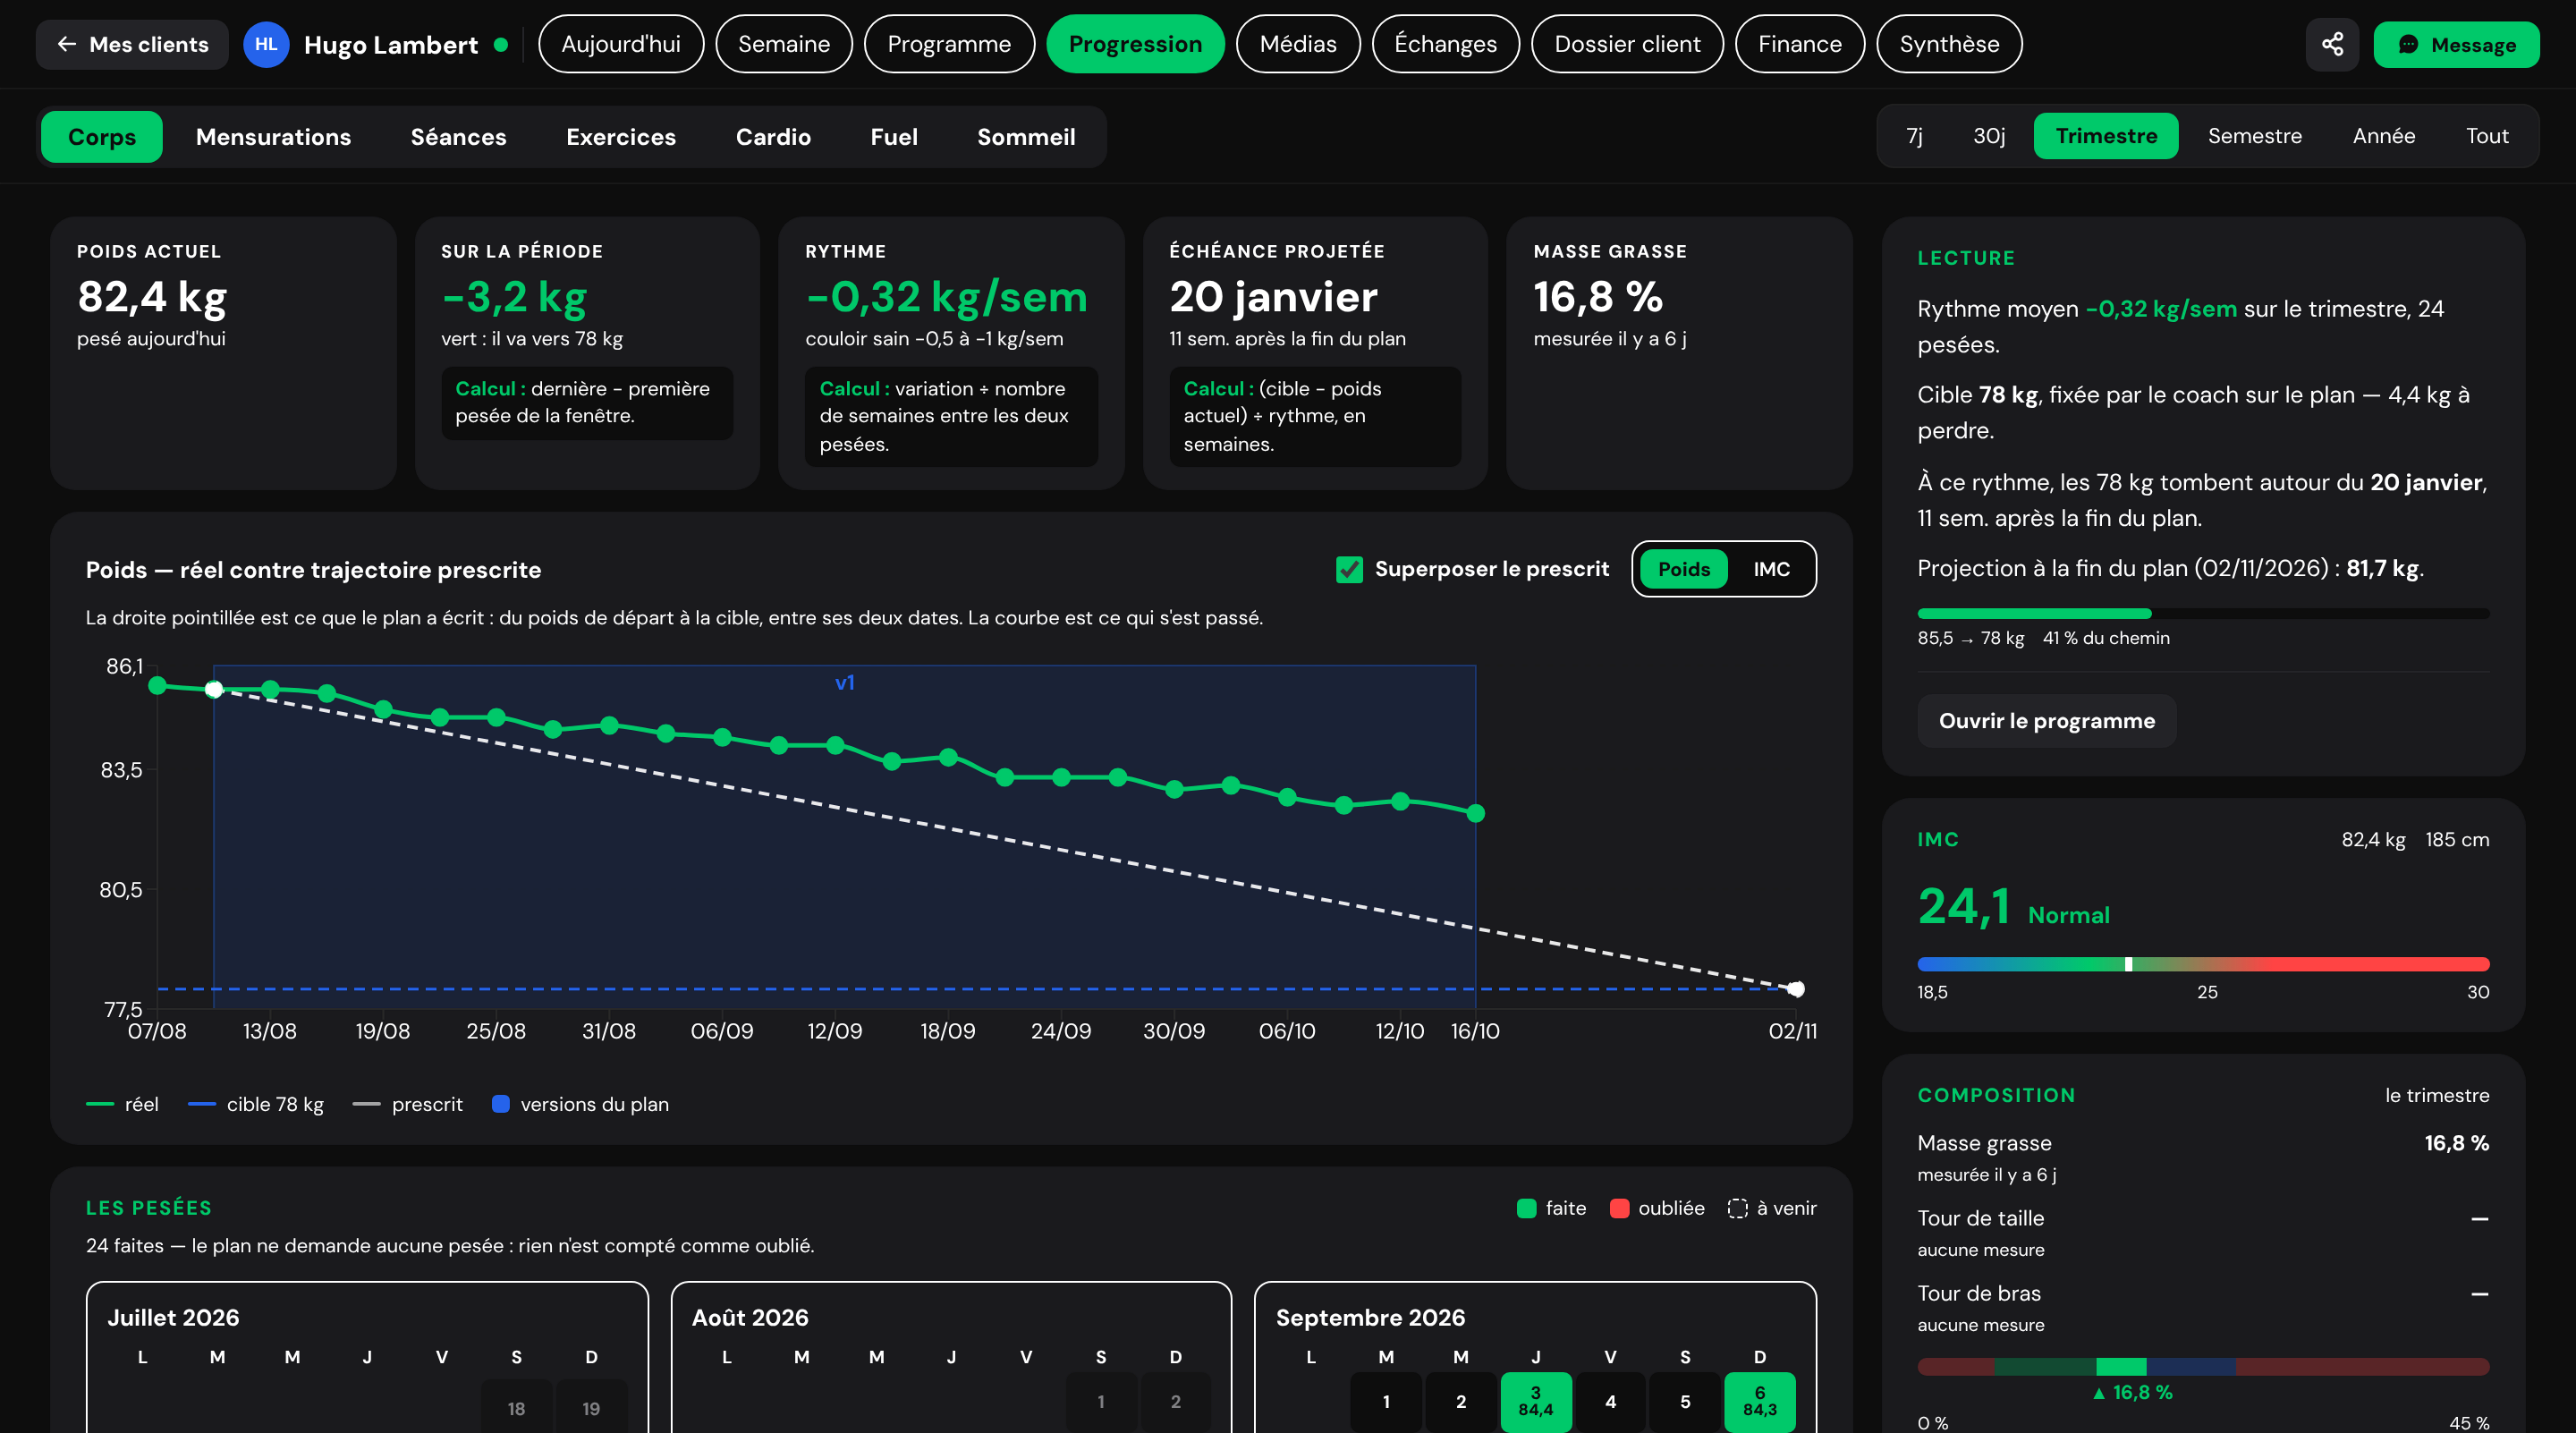Image resolution: width=2576 pixels, height=1433 pixels.
Task: Set the period to 30j
Action: [x=1989, y=136]
